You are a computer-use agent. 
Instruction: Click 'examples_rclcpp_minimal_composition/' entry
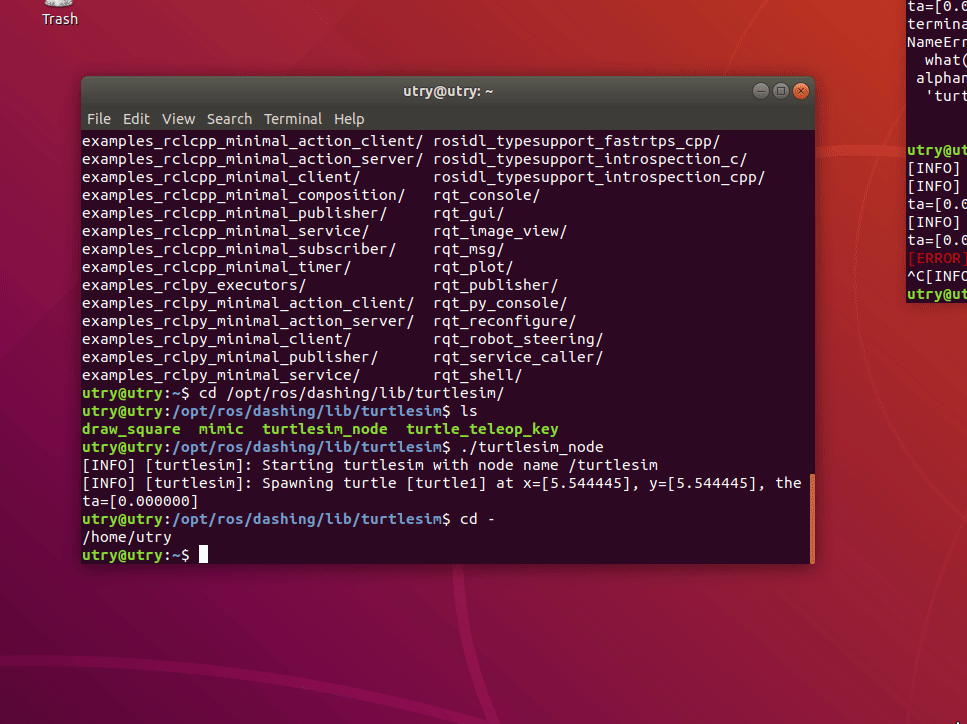pos(244,195)
